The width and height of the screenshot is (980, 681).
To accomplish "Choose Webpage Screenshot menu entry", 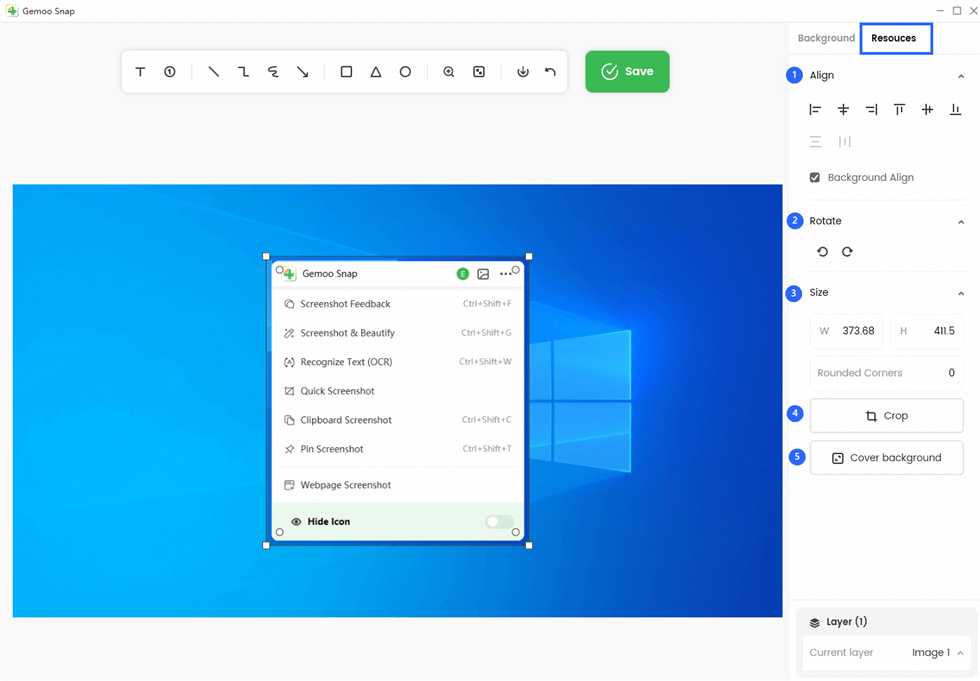I will click(x=398, y=485).
